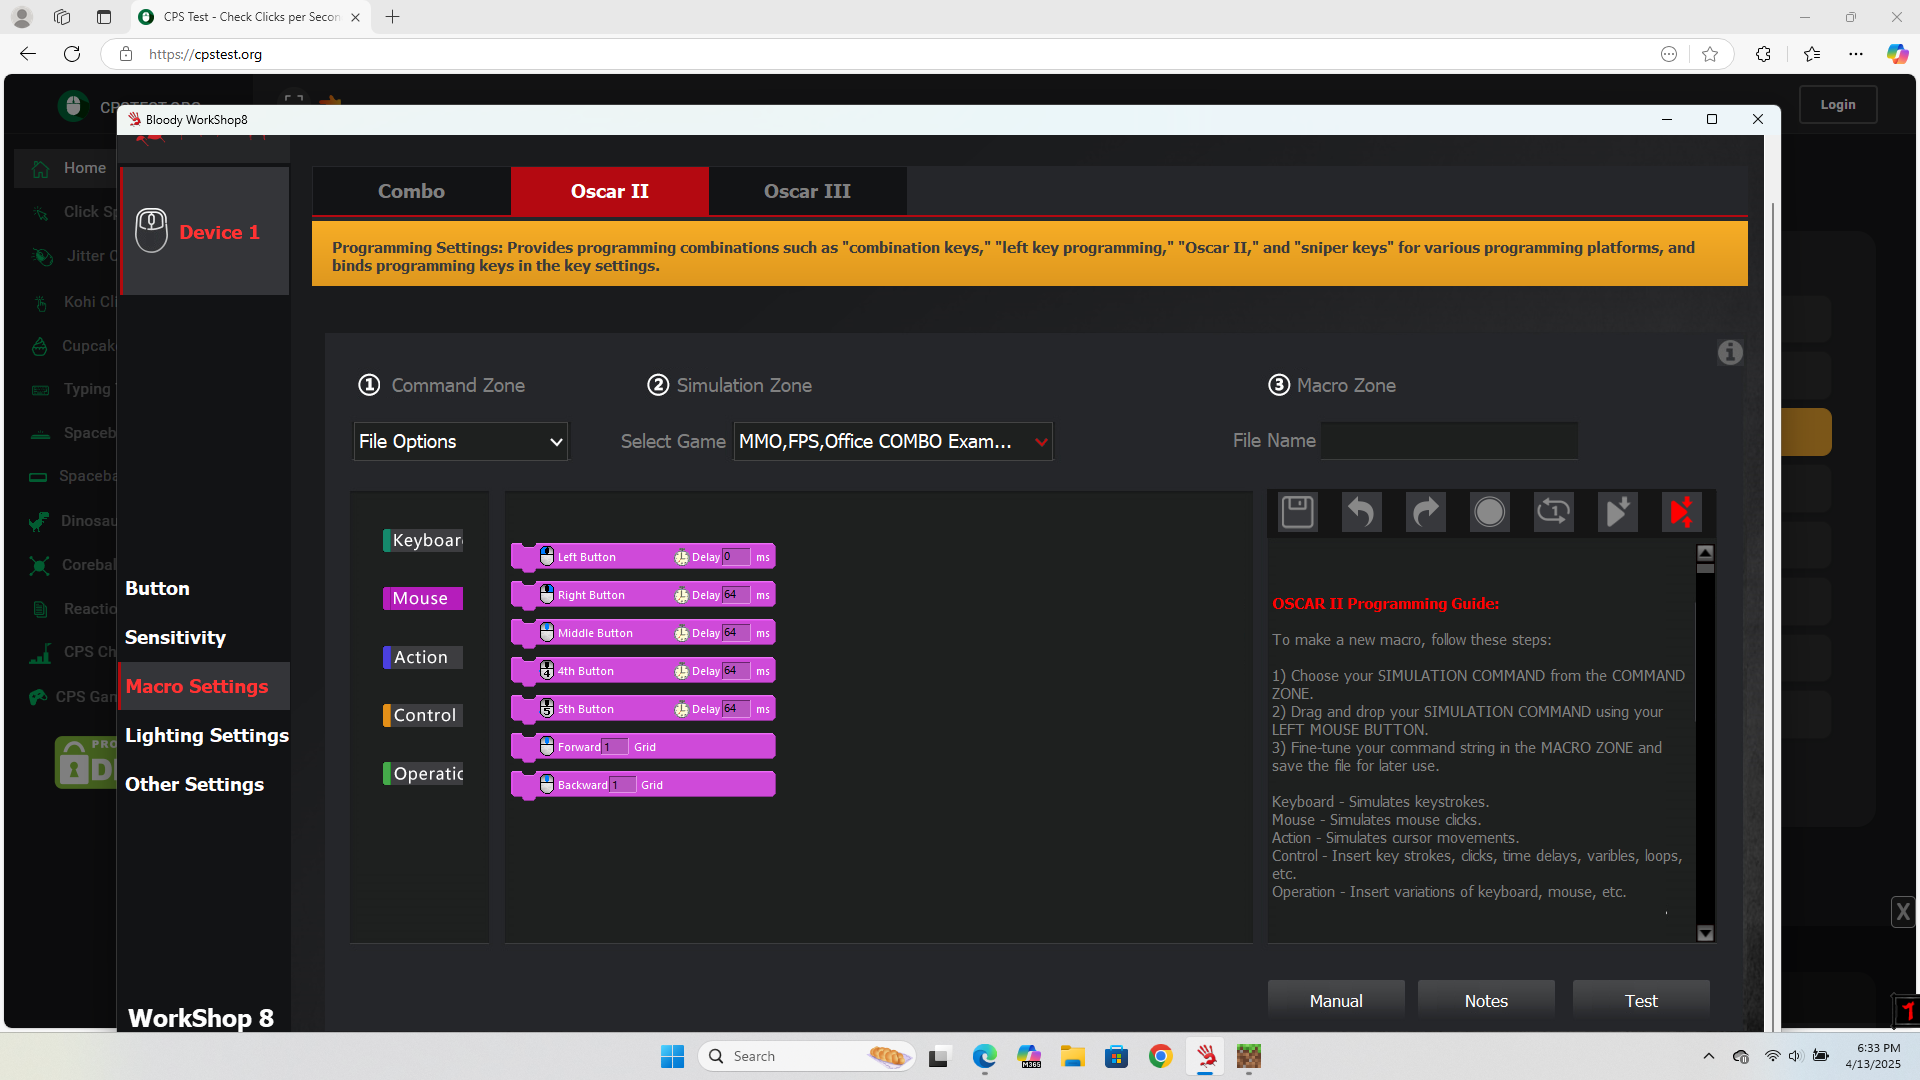Viewport: 1920px width, 1080px height.
Task: Click the undo arrow icon
Action: coord(1361,512)
